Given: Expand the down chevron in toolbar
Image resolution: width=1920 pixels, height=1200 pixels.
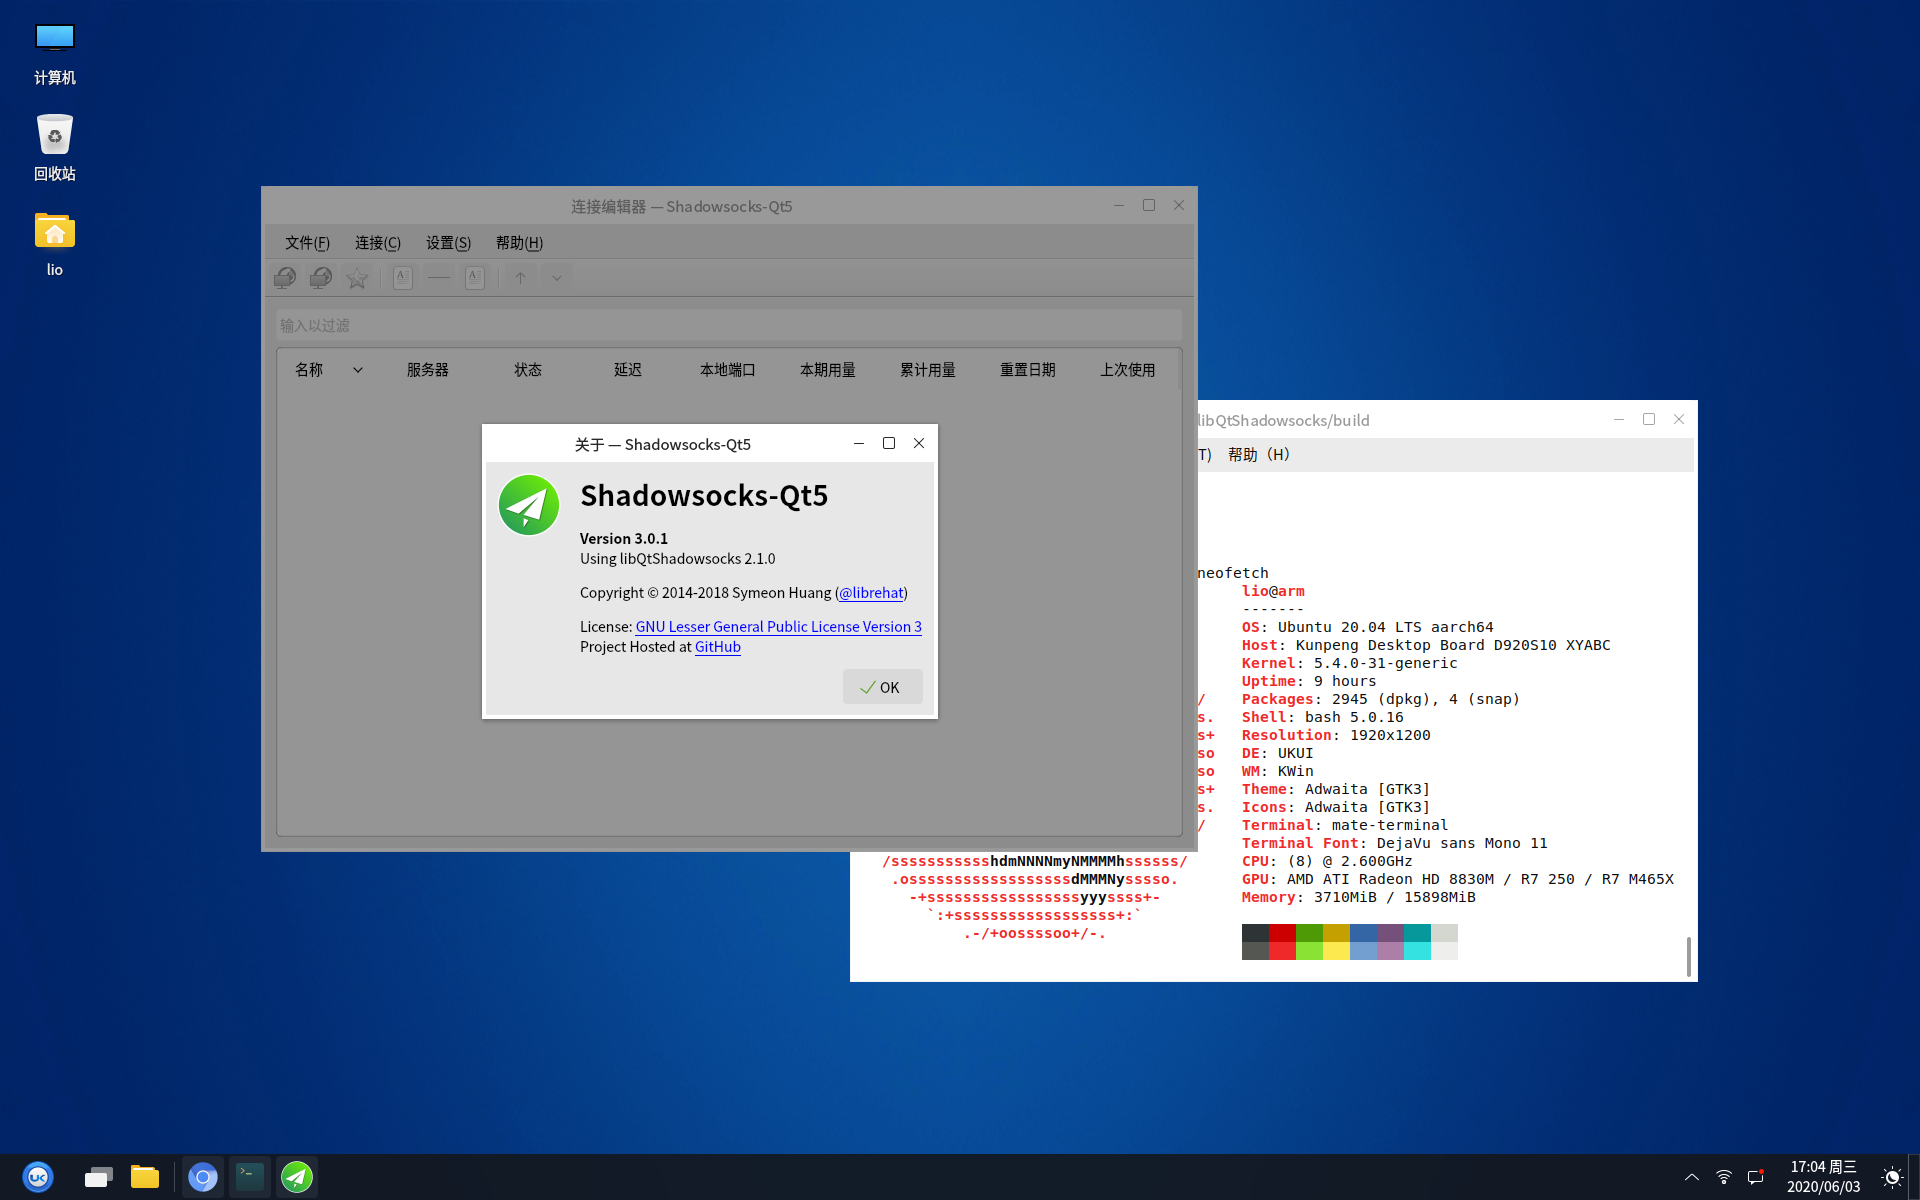Looking at the screenshot, I should tap(557, 278).
